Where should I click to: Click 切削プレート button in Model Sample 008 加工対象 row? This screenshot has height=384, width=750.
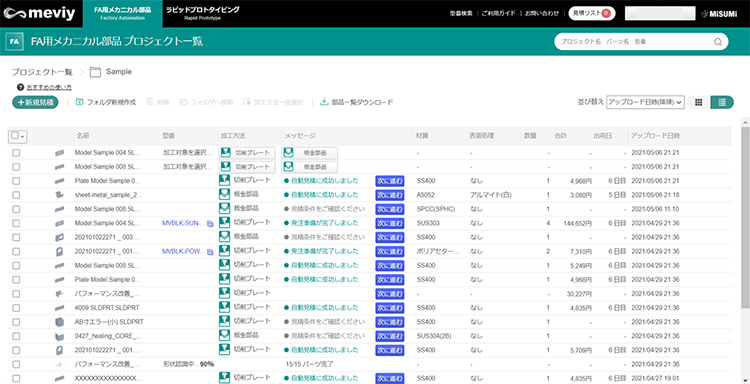pos(247,167)
